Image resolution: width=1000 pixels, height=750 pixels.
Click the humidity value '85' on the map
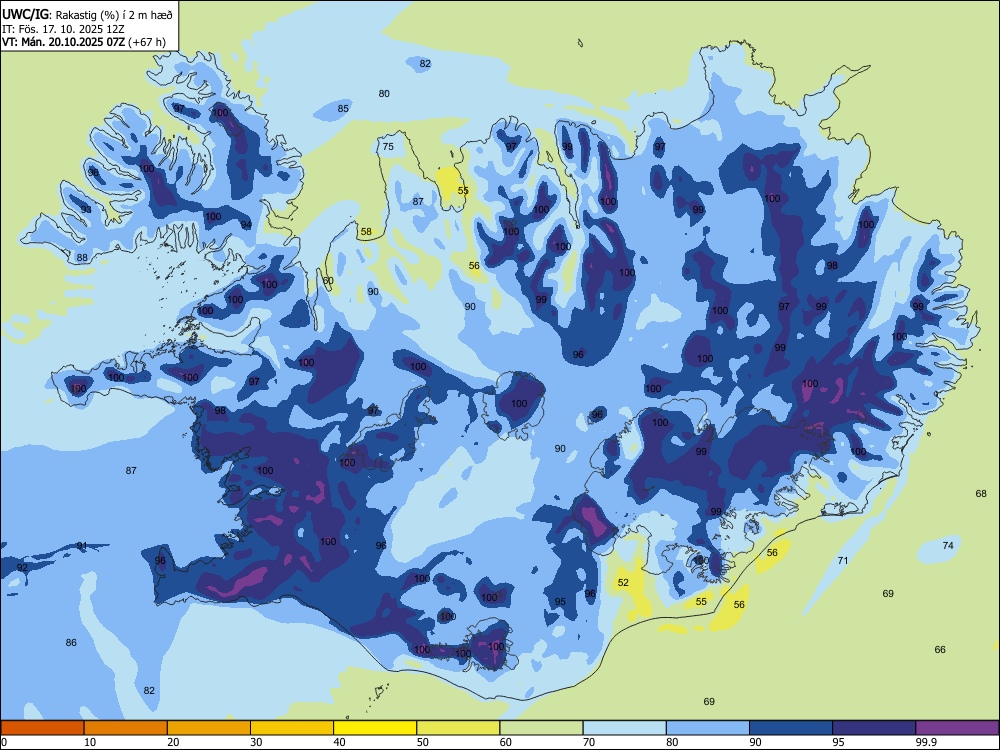tap(343, 108)
